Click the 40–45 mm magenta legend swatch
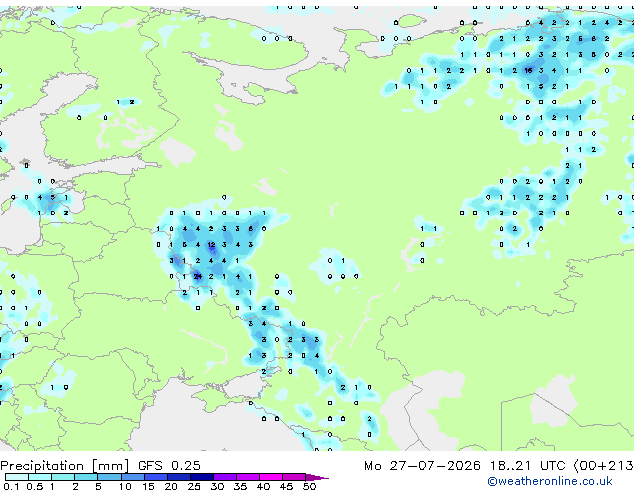 271,477
